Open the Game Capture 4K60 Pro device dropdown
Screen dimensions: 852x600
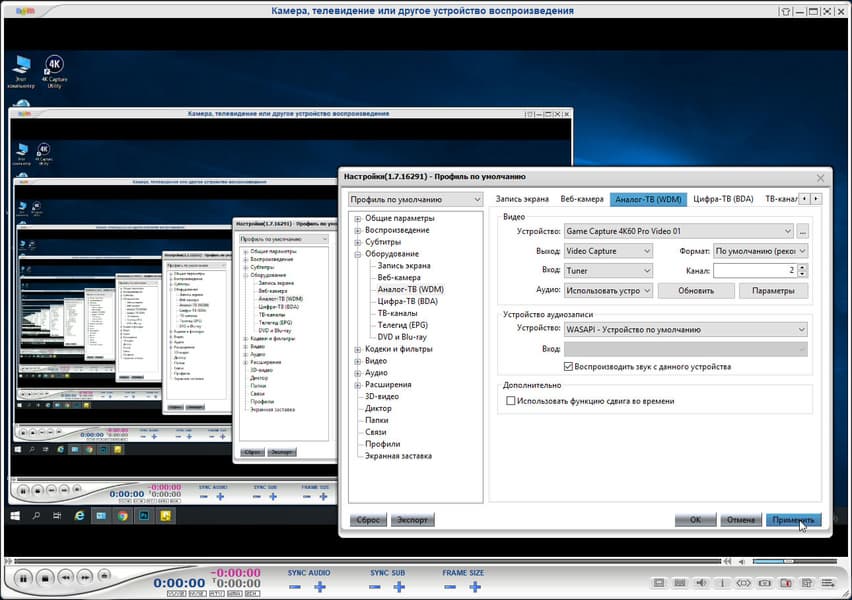(x=678, y=231)
